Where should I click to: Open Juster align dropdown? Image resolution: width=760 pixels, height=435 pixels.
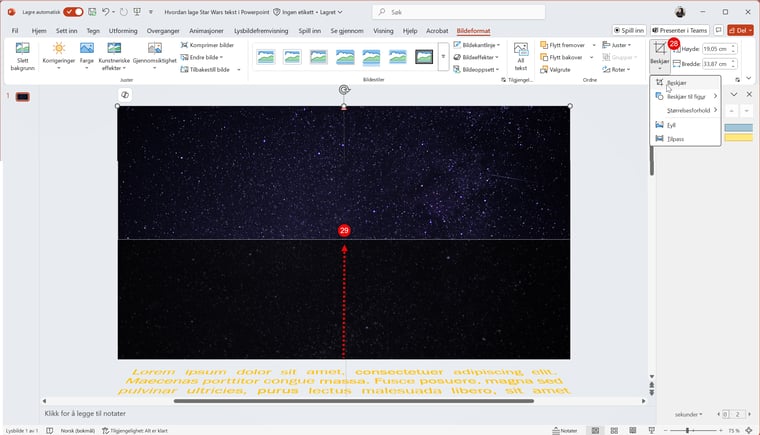[617, 45]
